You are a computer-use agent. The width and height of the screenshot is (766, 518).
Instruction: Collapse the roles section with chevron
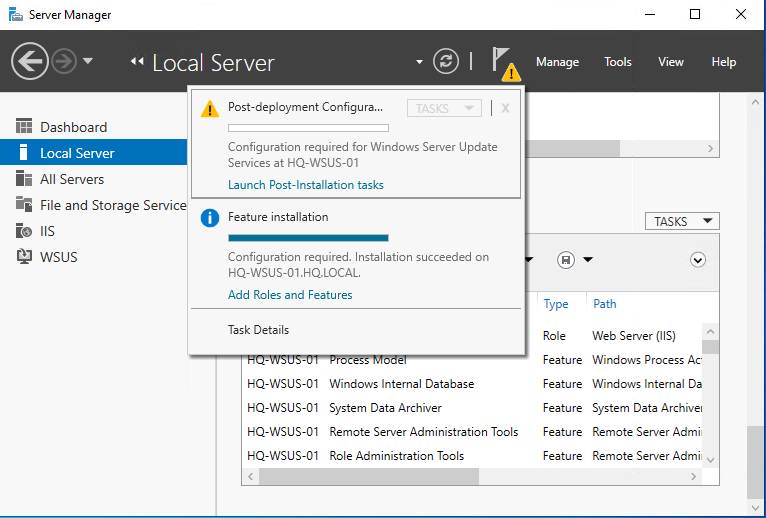(x=698, y=260)
